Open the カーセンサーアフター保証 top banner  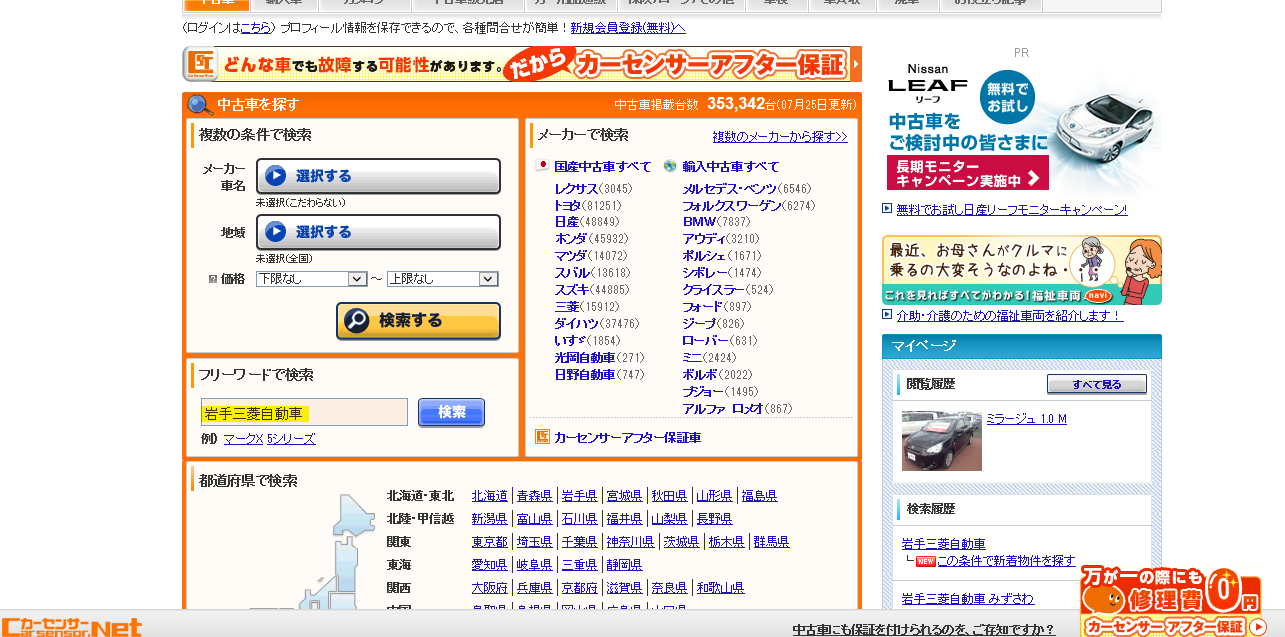(522, 64)
